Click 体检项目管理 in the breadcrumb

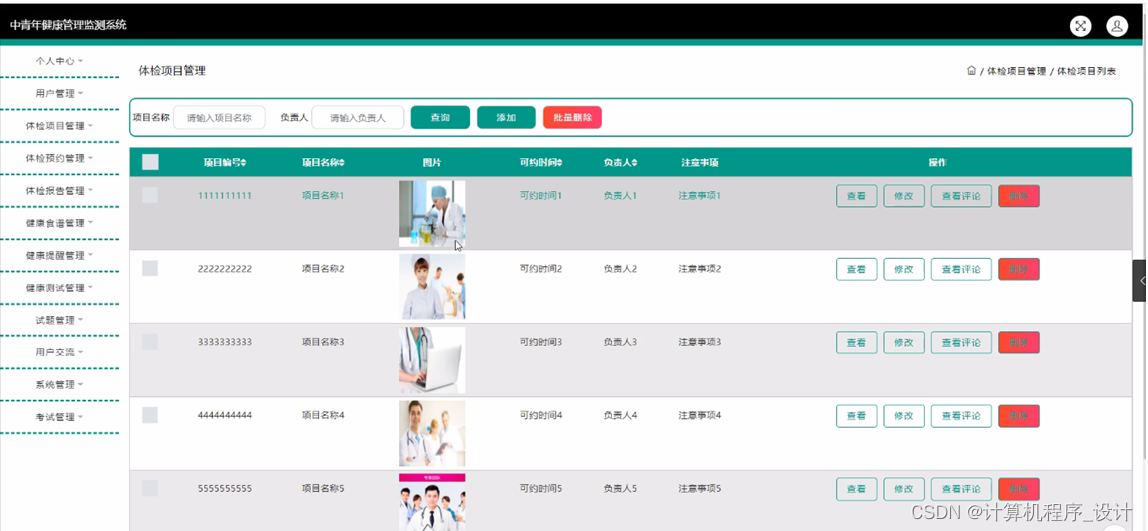pyautogui.click(x=1016, y=71)
